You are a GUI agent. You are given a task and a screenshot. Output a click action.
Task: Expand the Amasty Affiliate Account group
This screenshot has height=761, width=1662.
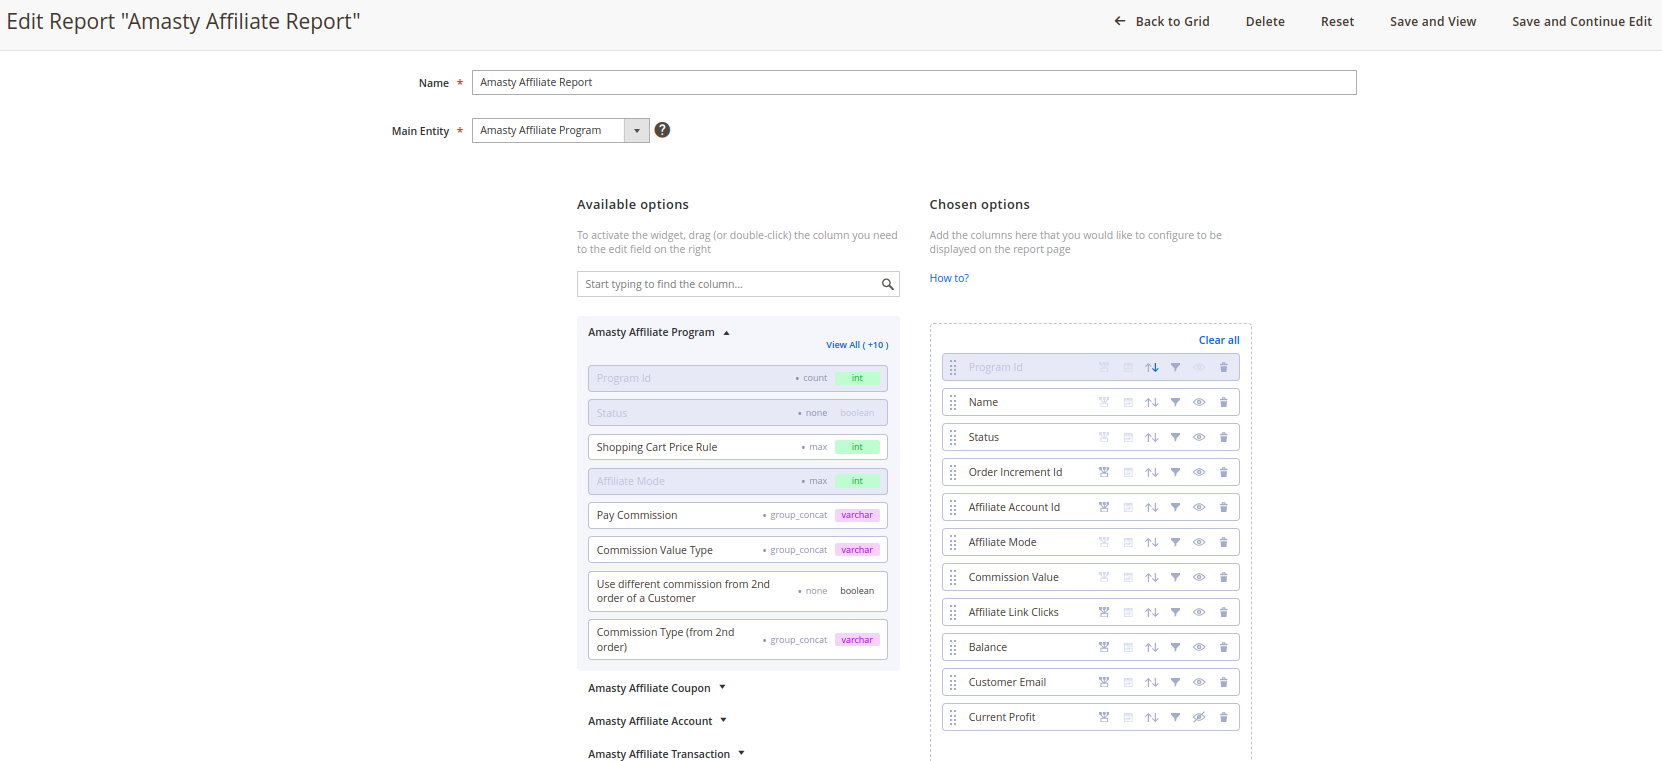(658, 721)
